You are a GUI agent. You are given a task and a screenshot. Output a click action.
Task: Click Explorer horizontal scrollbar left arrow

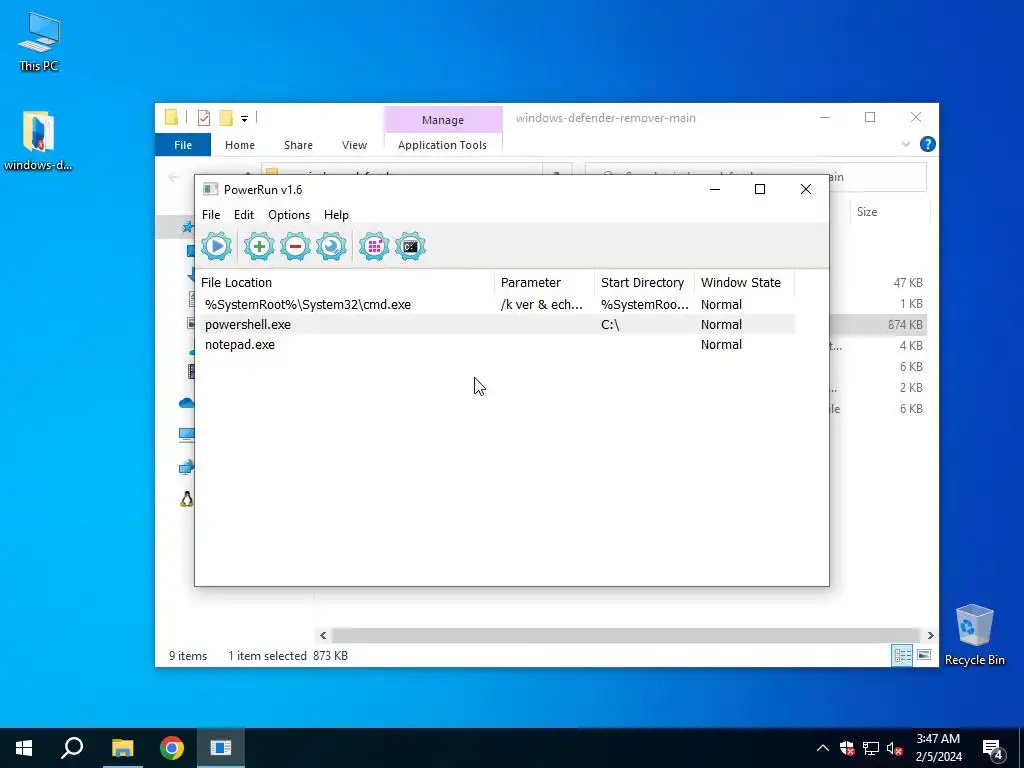(323, 635)
